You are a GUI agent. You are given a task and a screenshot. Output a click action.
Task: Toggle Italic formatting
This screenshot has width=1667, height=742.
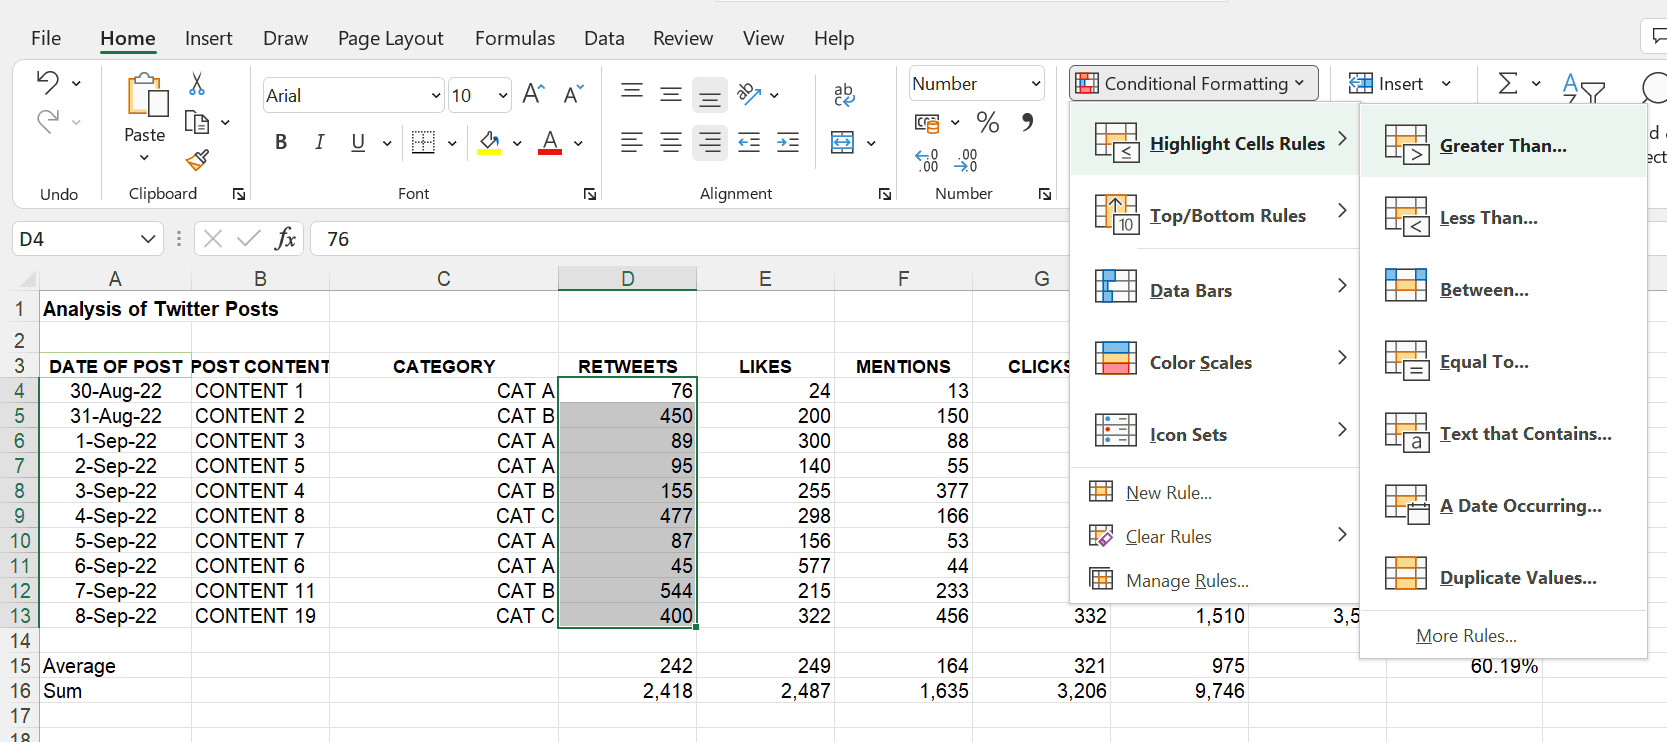click(319, 142)
